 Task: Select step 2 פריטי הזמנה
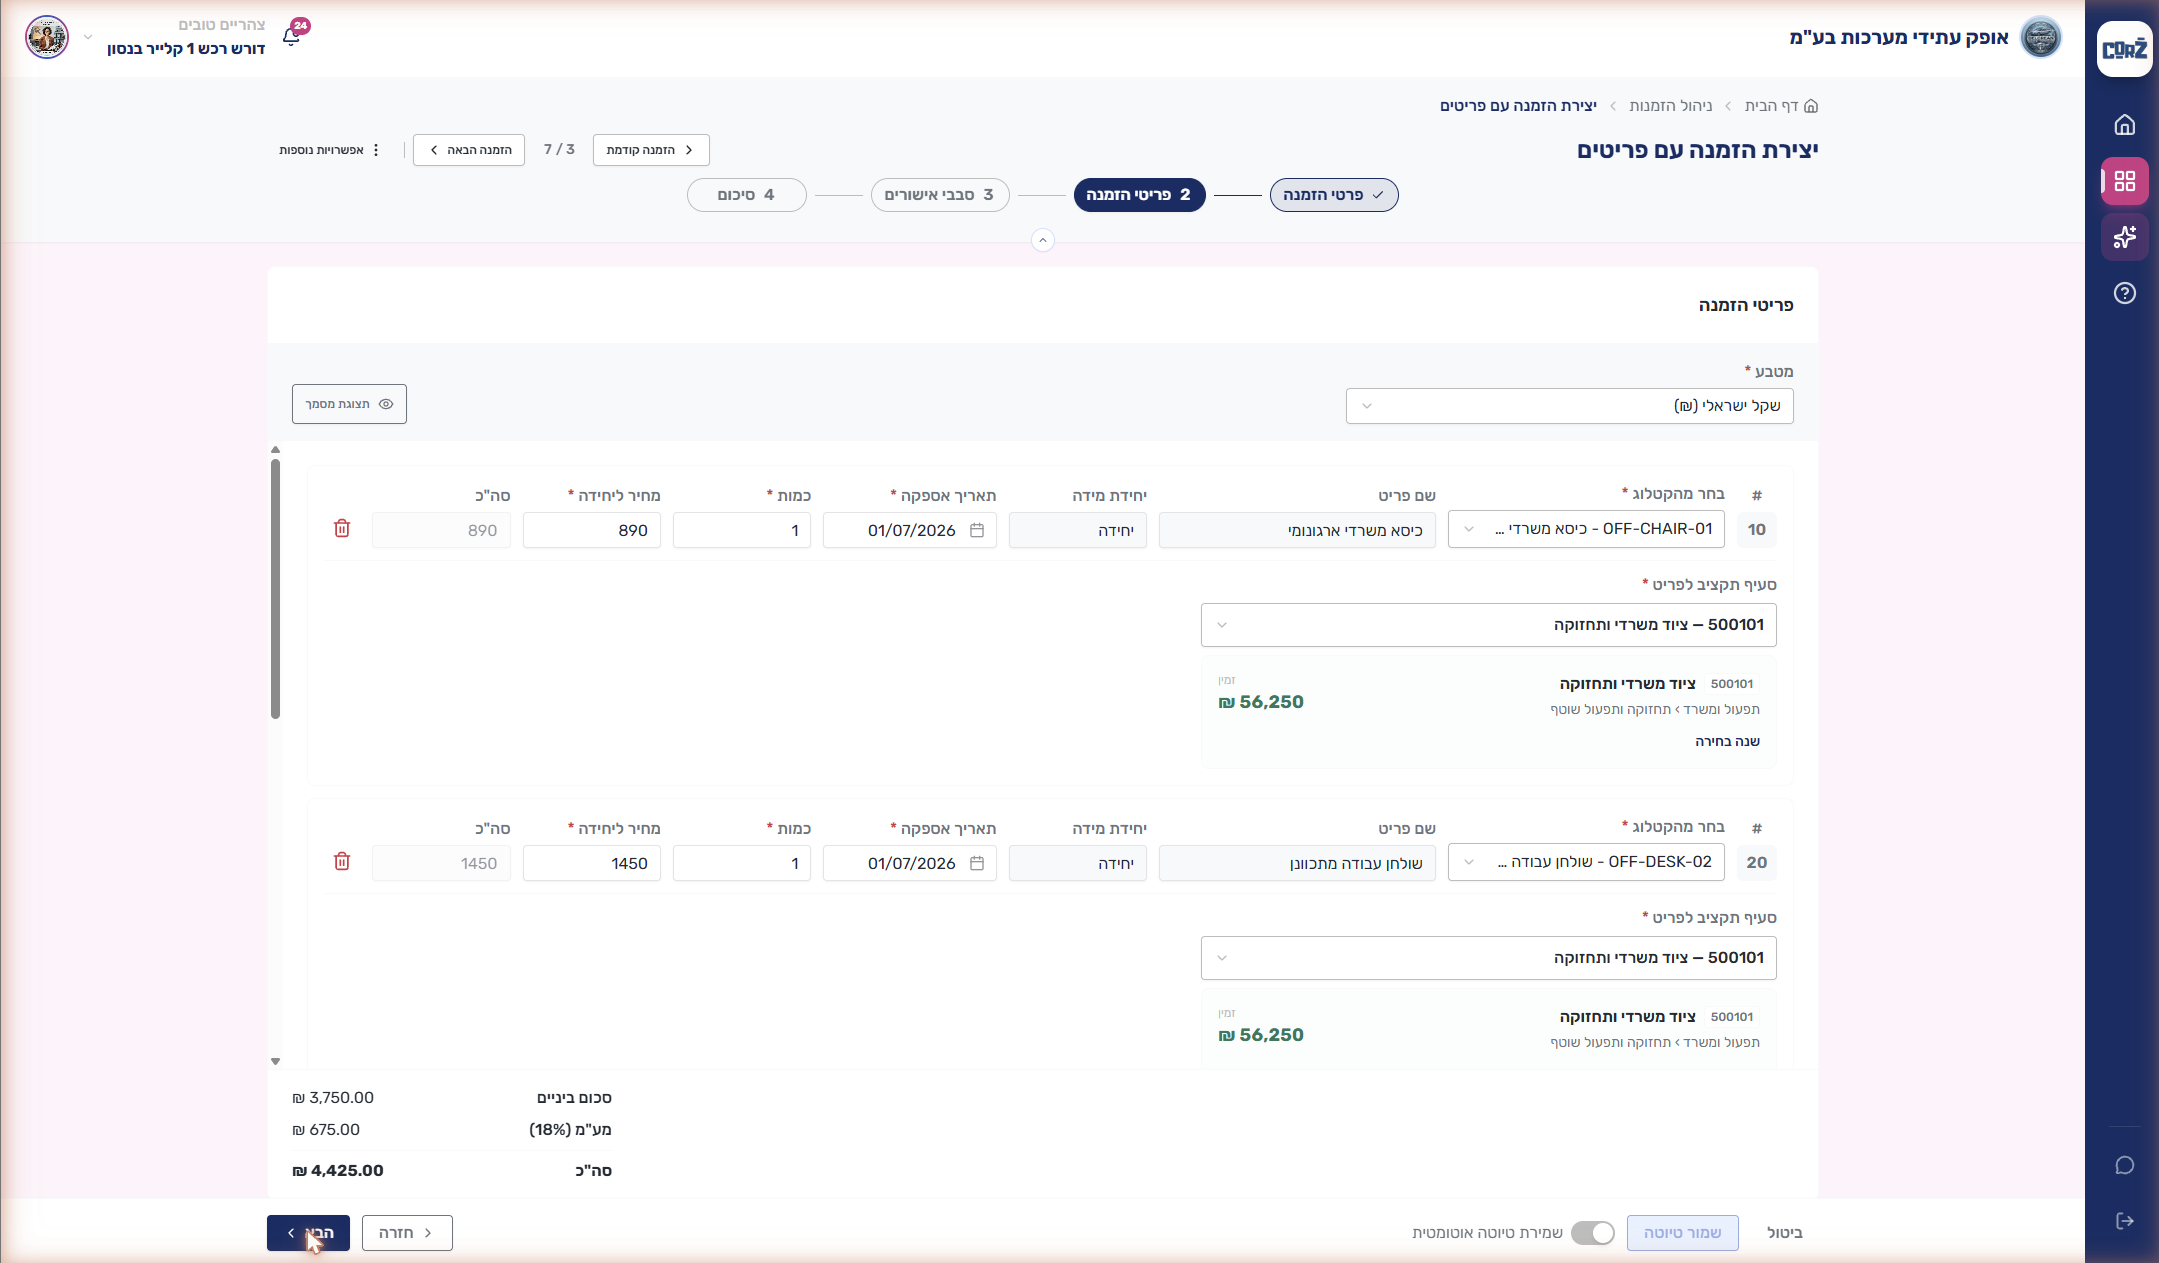tap(1139, 195)
